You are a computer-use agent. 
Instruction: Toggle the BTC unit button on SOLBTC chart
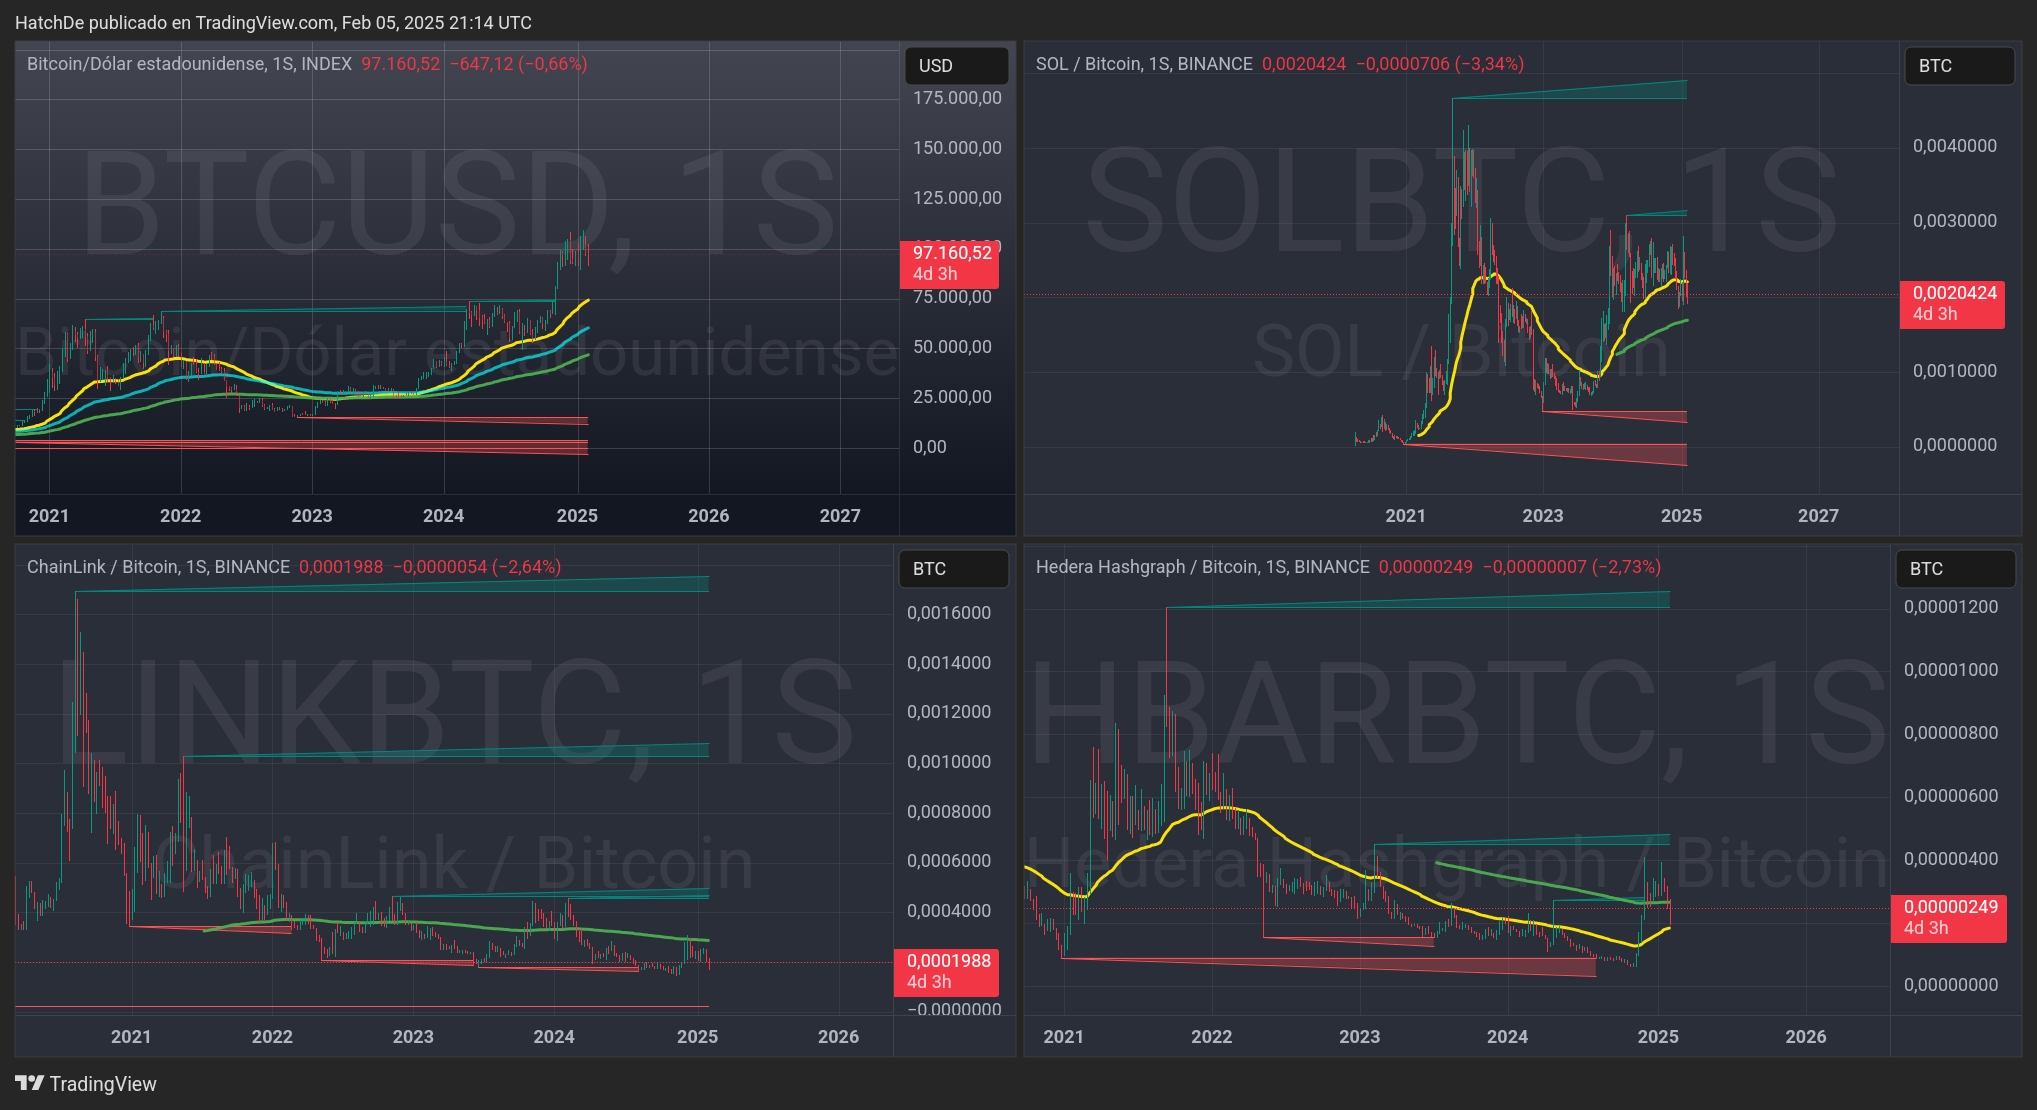[x=1958, y=66]
